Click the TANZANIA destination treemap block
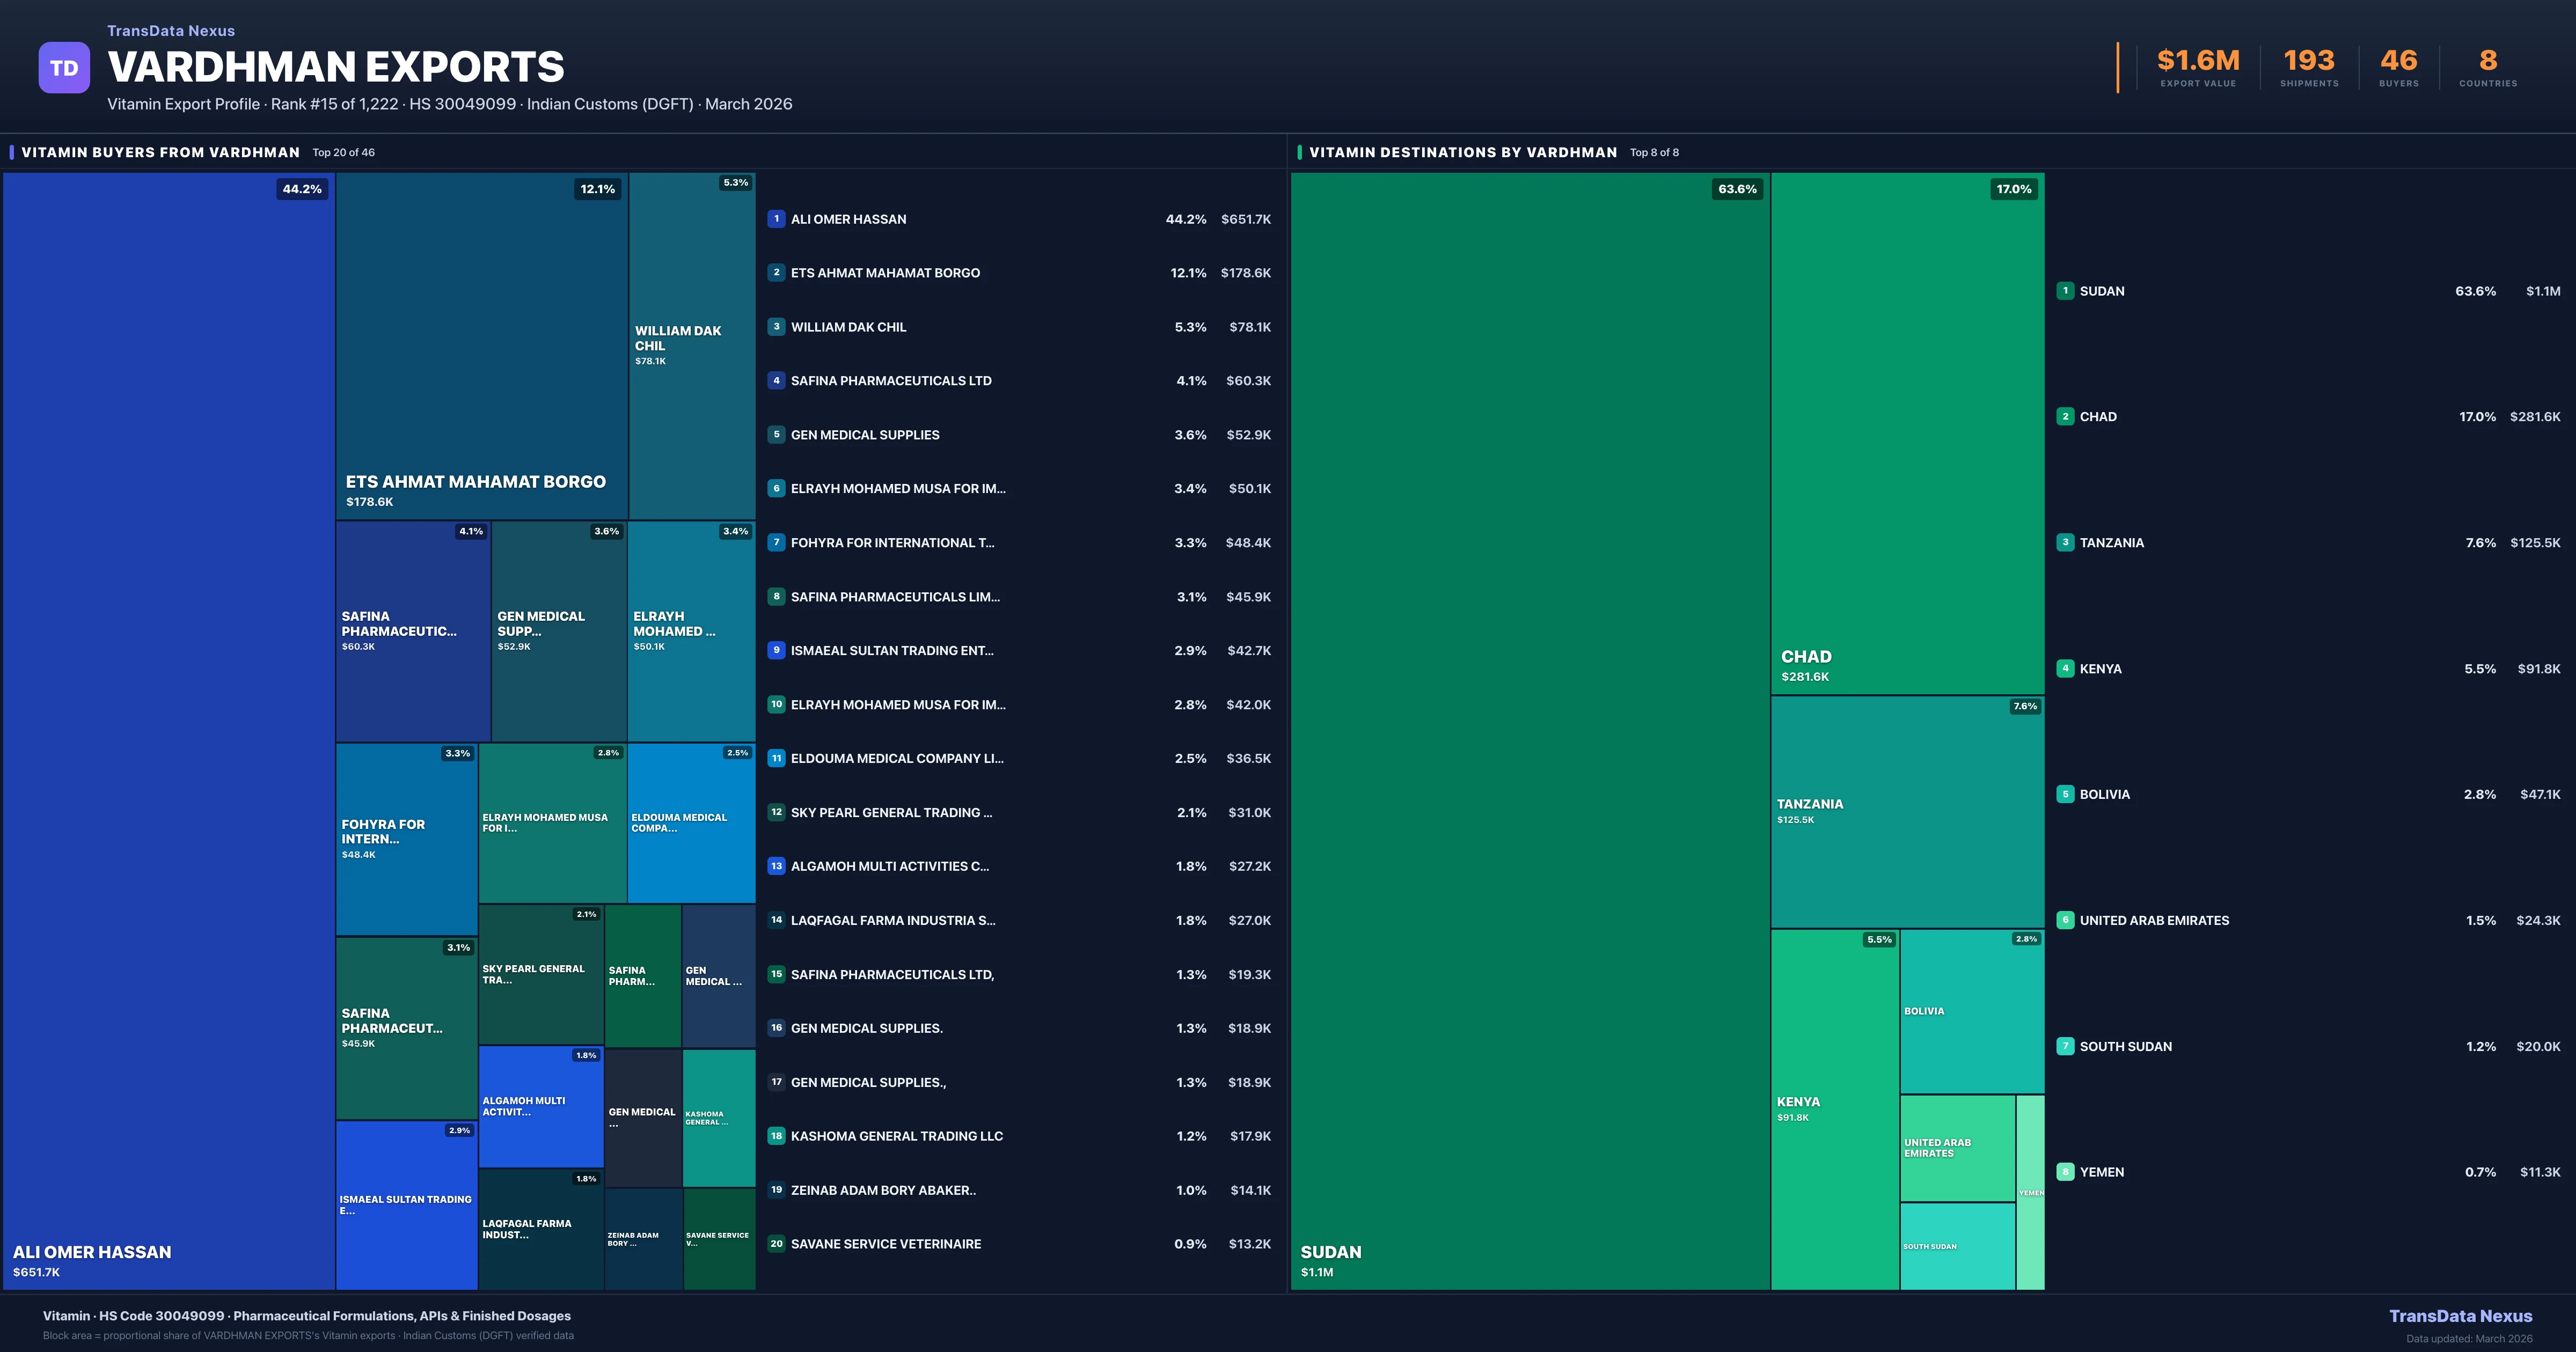The width and height of the screenshot is (2576, 1352). (x=1907, y=811)
